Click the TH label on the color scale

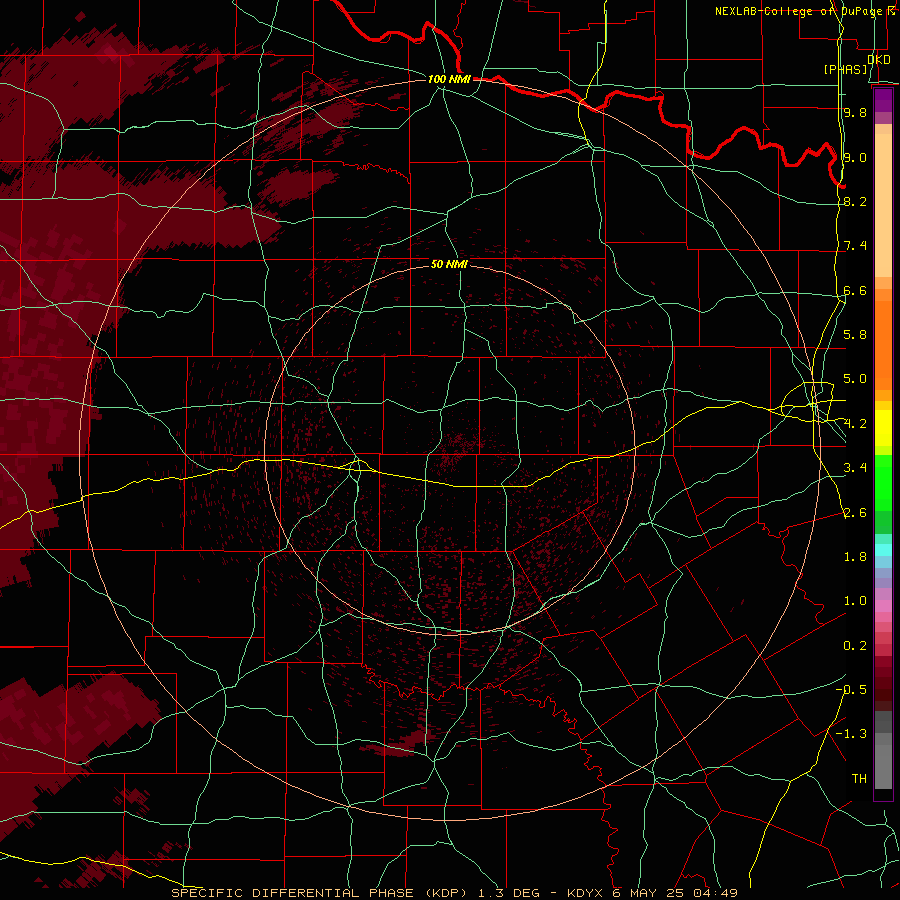tap(859, 779)
